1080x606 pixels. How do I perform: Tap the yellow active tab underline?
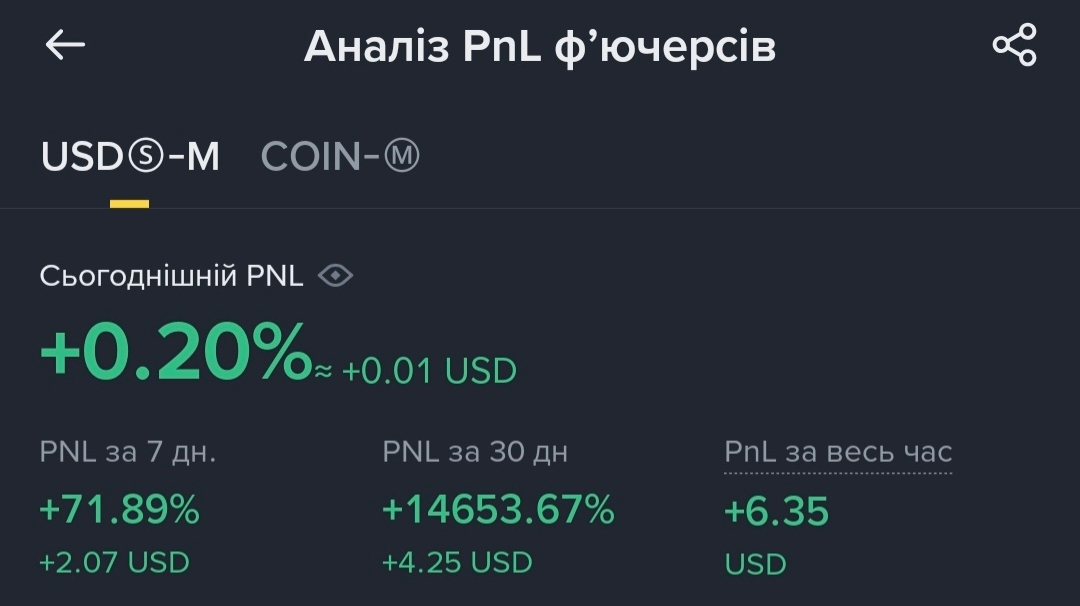click(129, 203)
